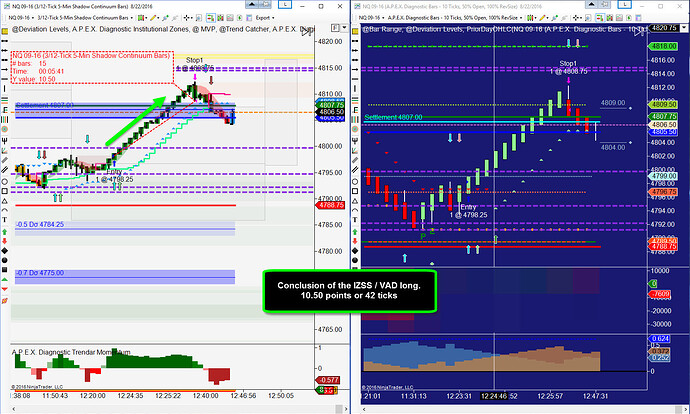Click Entry 1 @ 4798.25 label in right chart

pos(468,211)
